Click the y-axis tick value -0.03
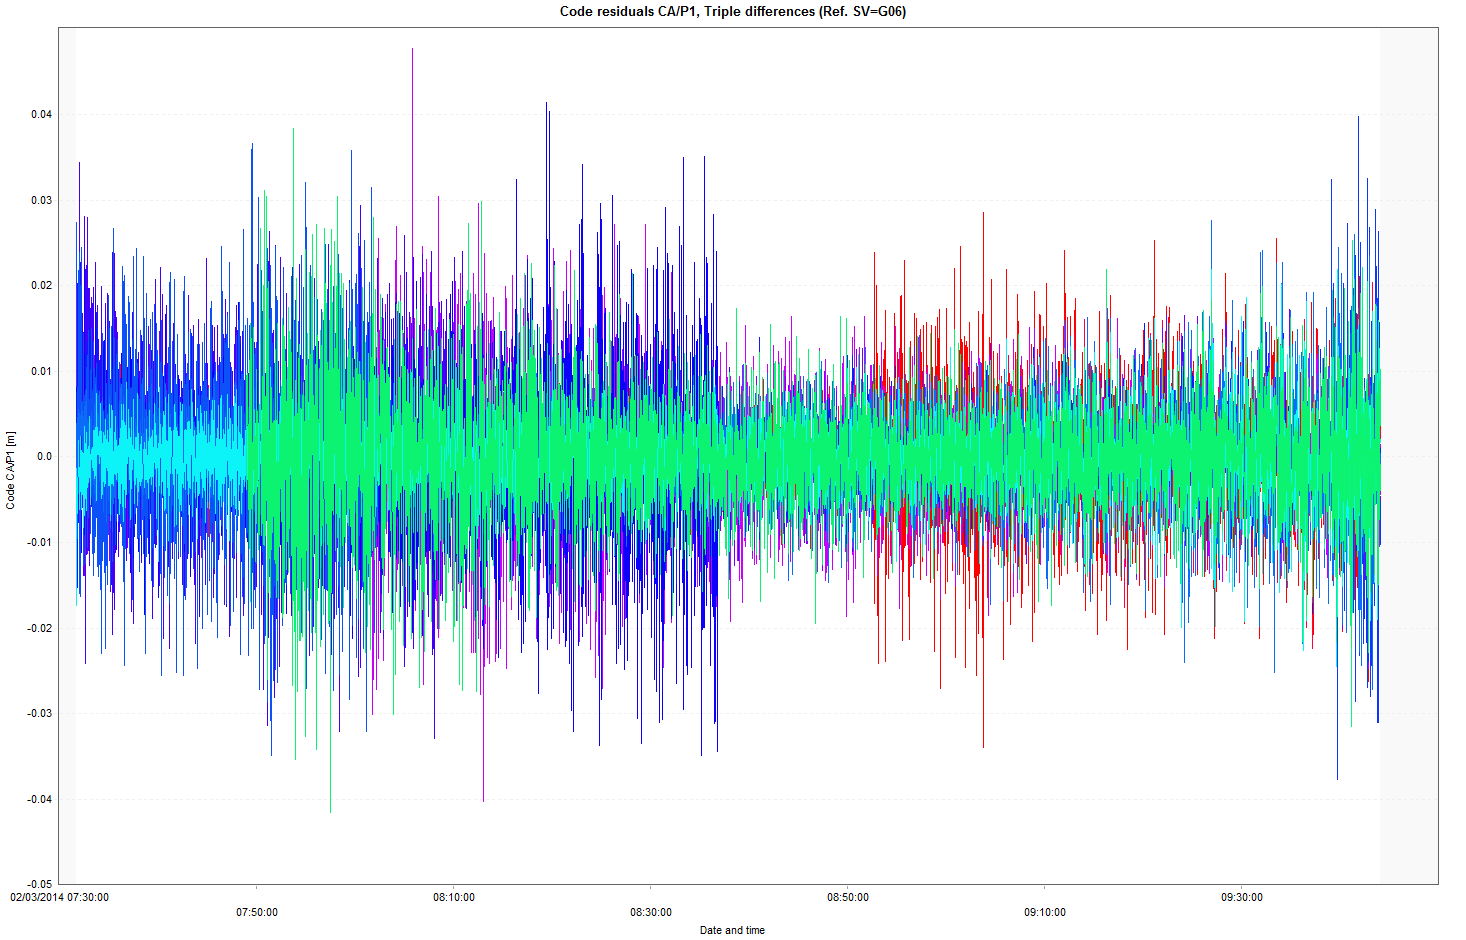 click(x=39, y=713)
